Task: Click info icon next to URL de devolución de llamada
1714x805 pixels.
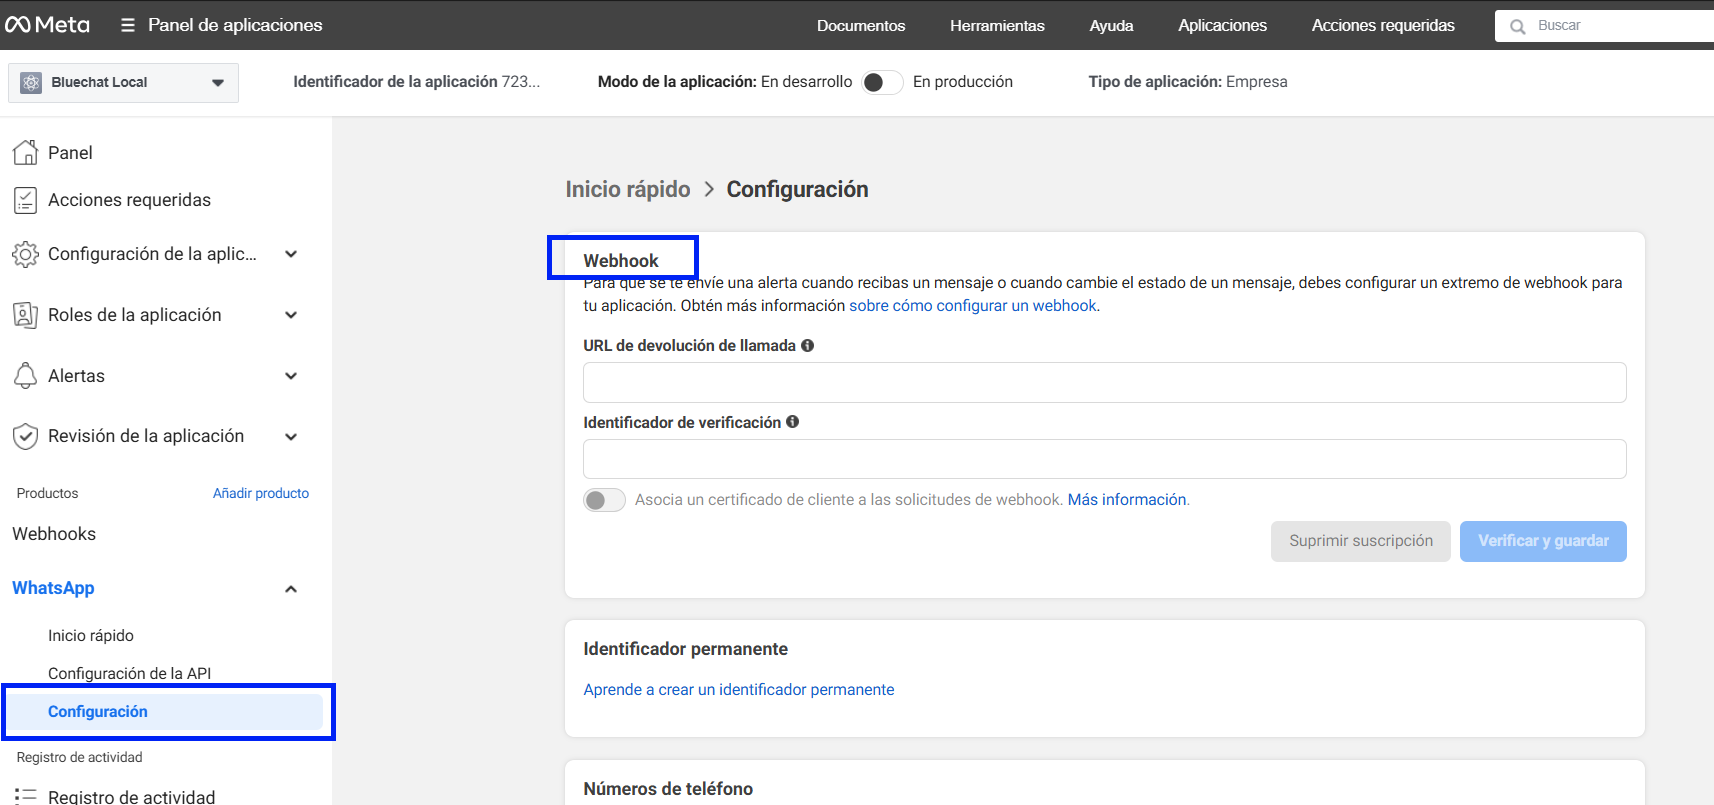Action: tap(807, 345)
